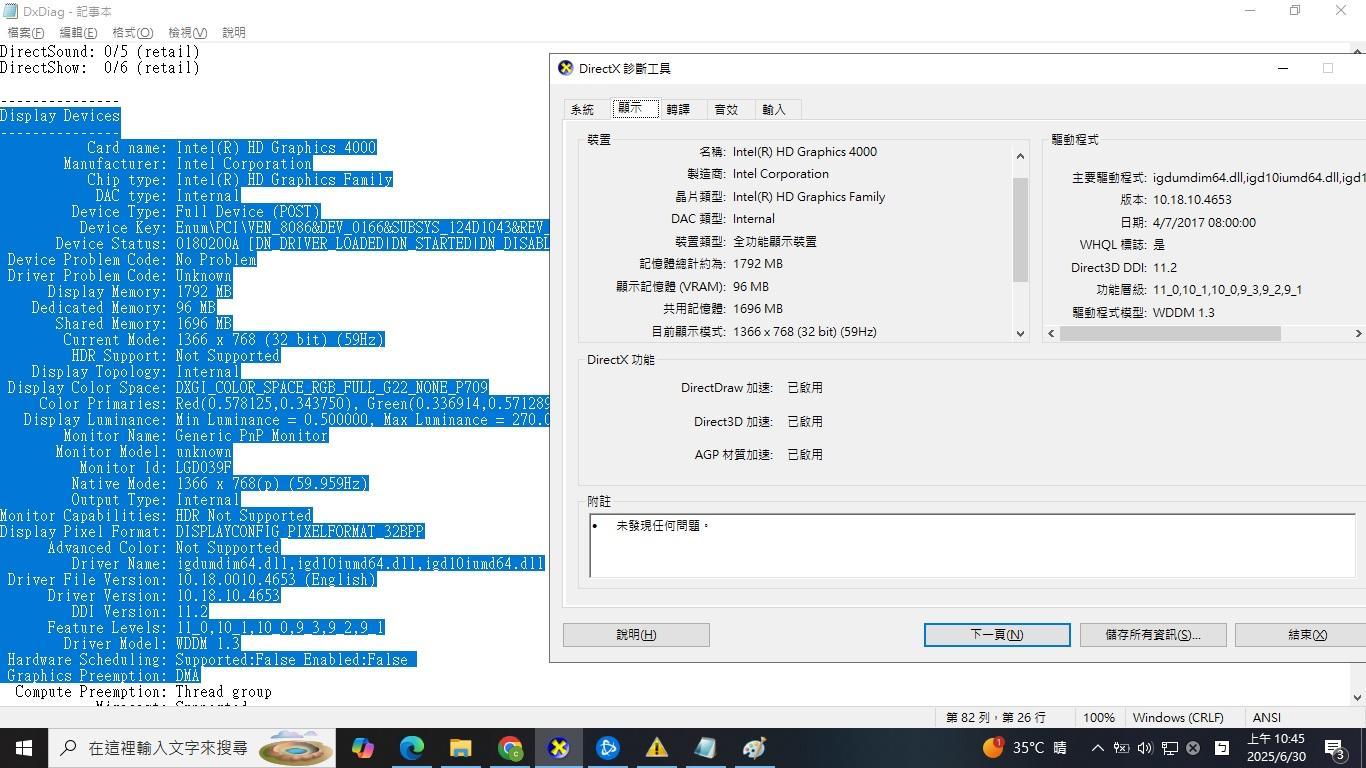Open the weather widget showing 35°C
1366x768 pixels.
pyautogui.click(x=1025, y=748)
